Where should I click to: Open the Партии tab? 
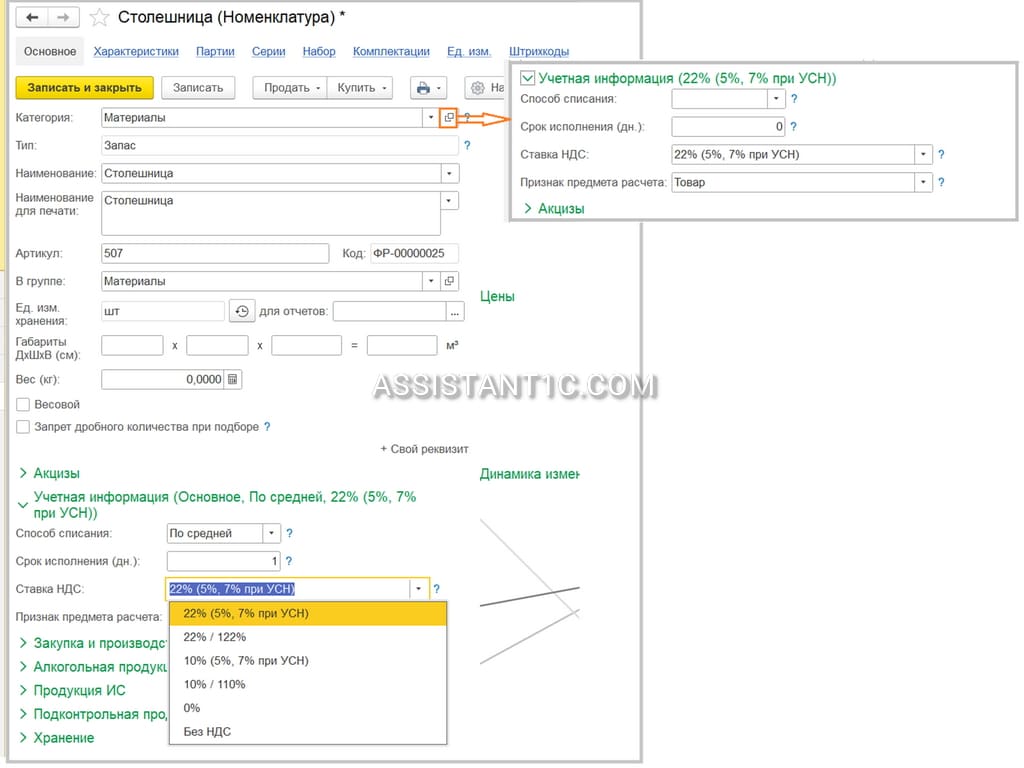215,52
